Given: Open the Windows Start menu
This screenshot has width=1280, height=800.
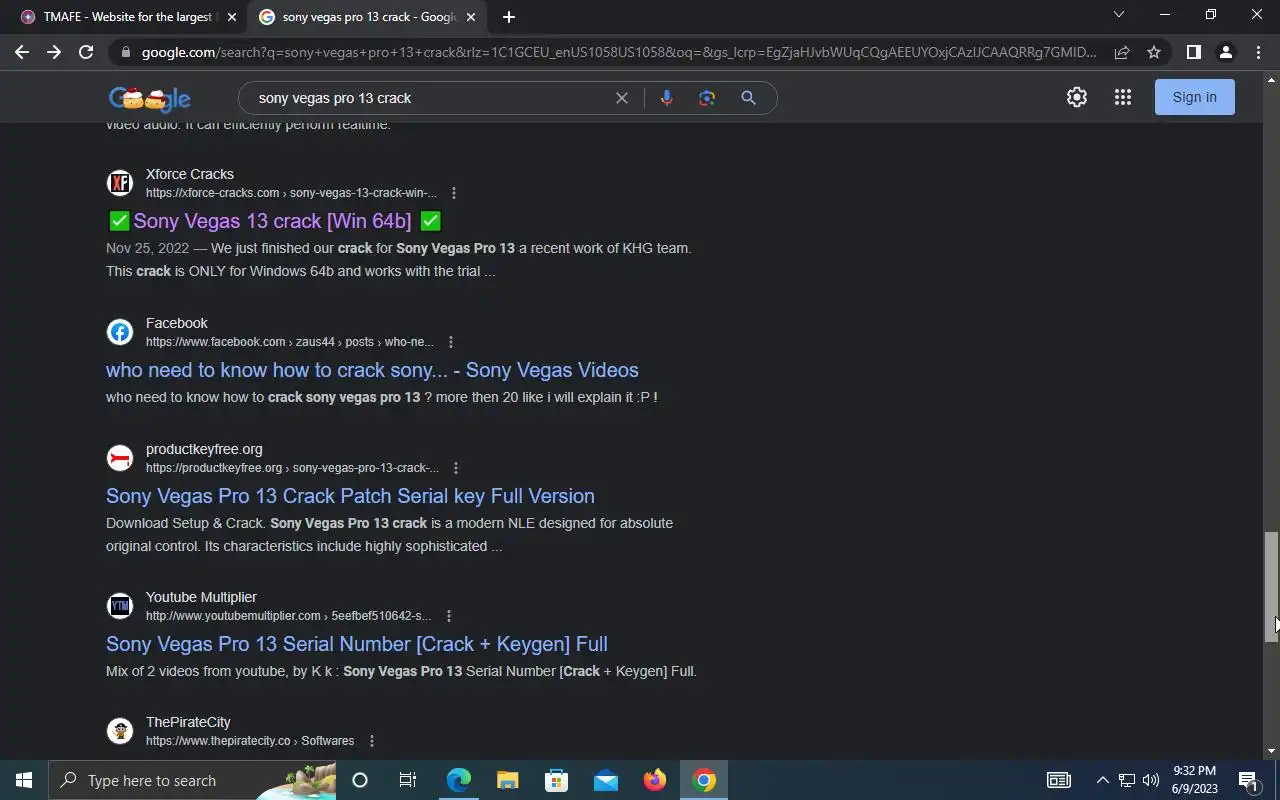Looking at the screenshot, I should pyautogui.click(x=24, y=780).
